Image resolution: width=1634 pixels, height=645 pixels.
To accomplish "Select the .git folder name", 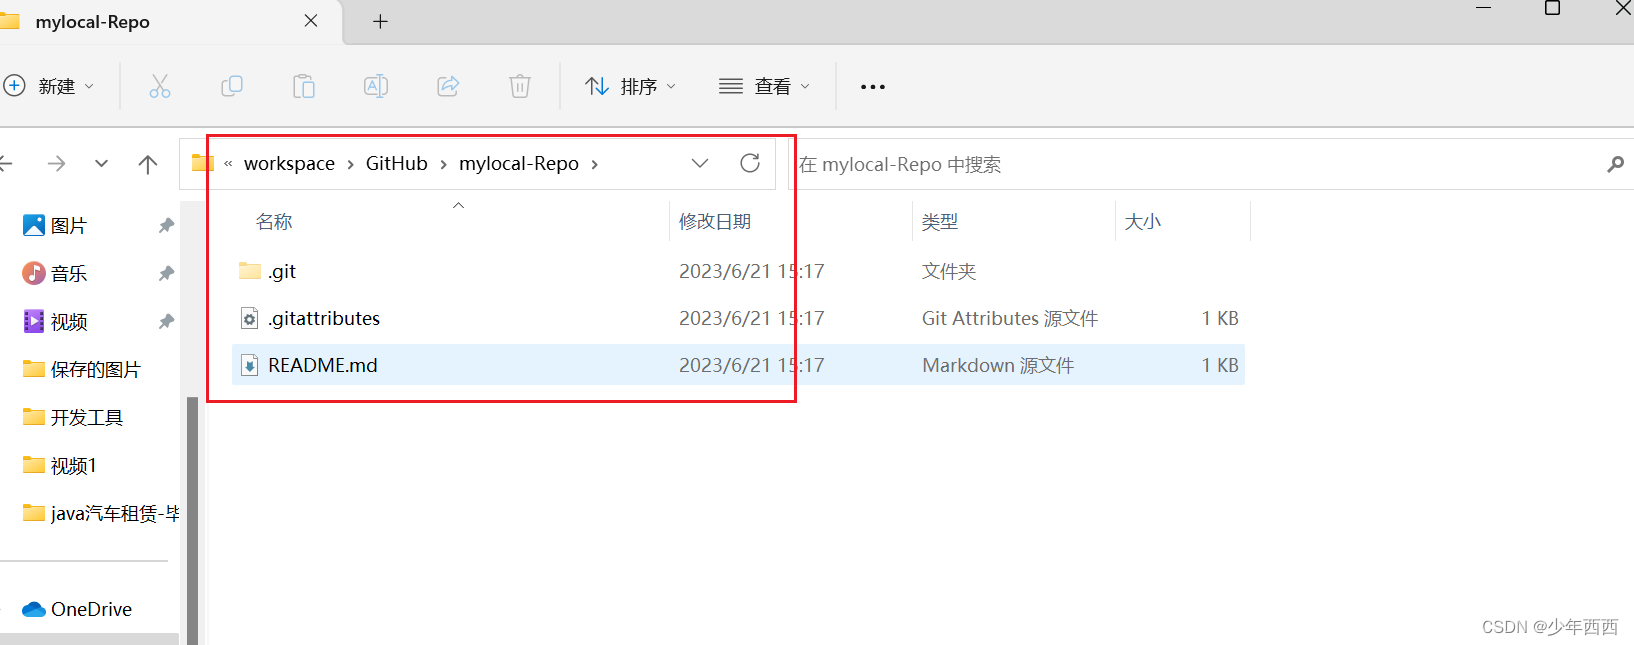I will [x=282, y=271].
